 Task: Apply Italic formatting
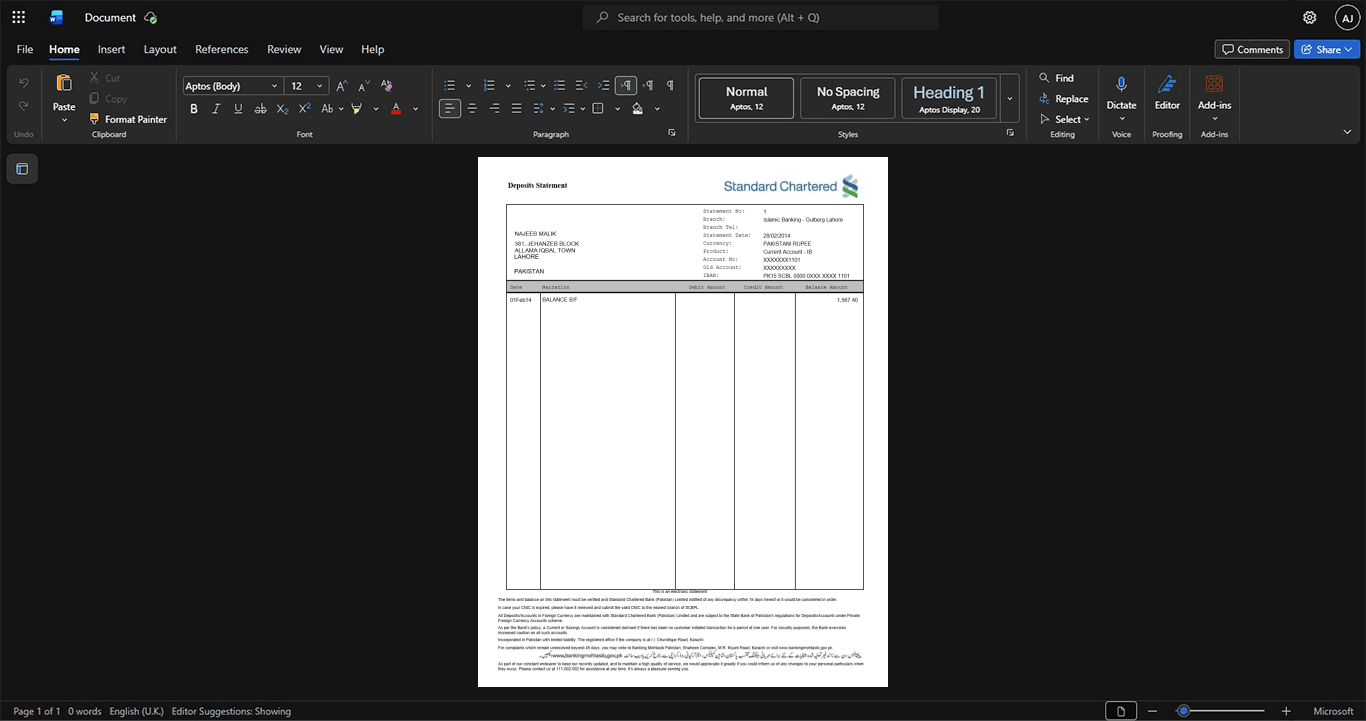pos(216,108)
